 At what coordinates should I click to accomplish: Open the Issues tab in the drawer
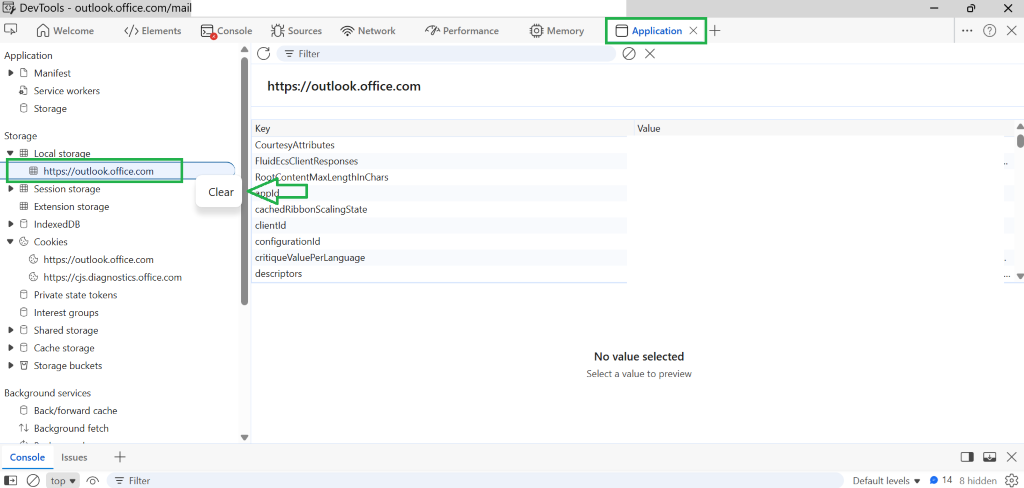(x=74, y=457)
